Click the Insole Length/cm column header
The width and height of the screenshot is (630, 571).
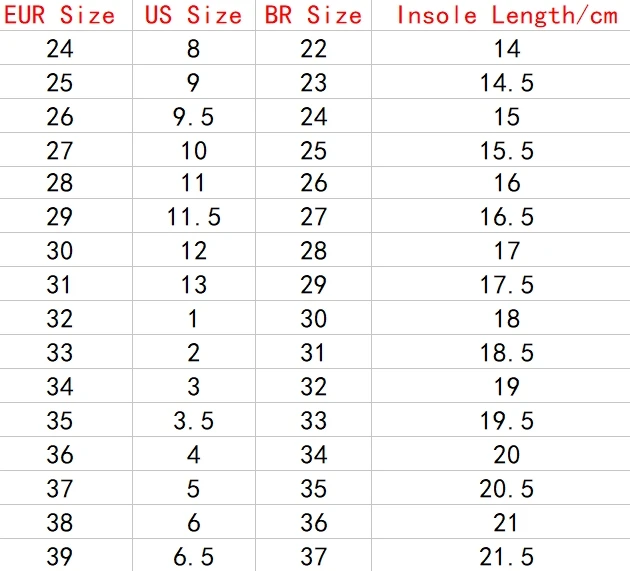pos(507,15)
